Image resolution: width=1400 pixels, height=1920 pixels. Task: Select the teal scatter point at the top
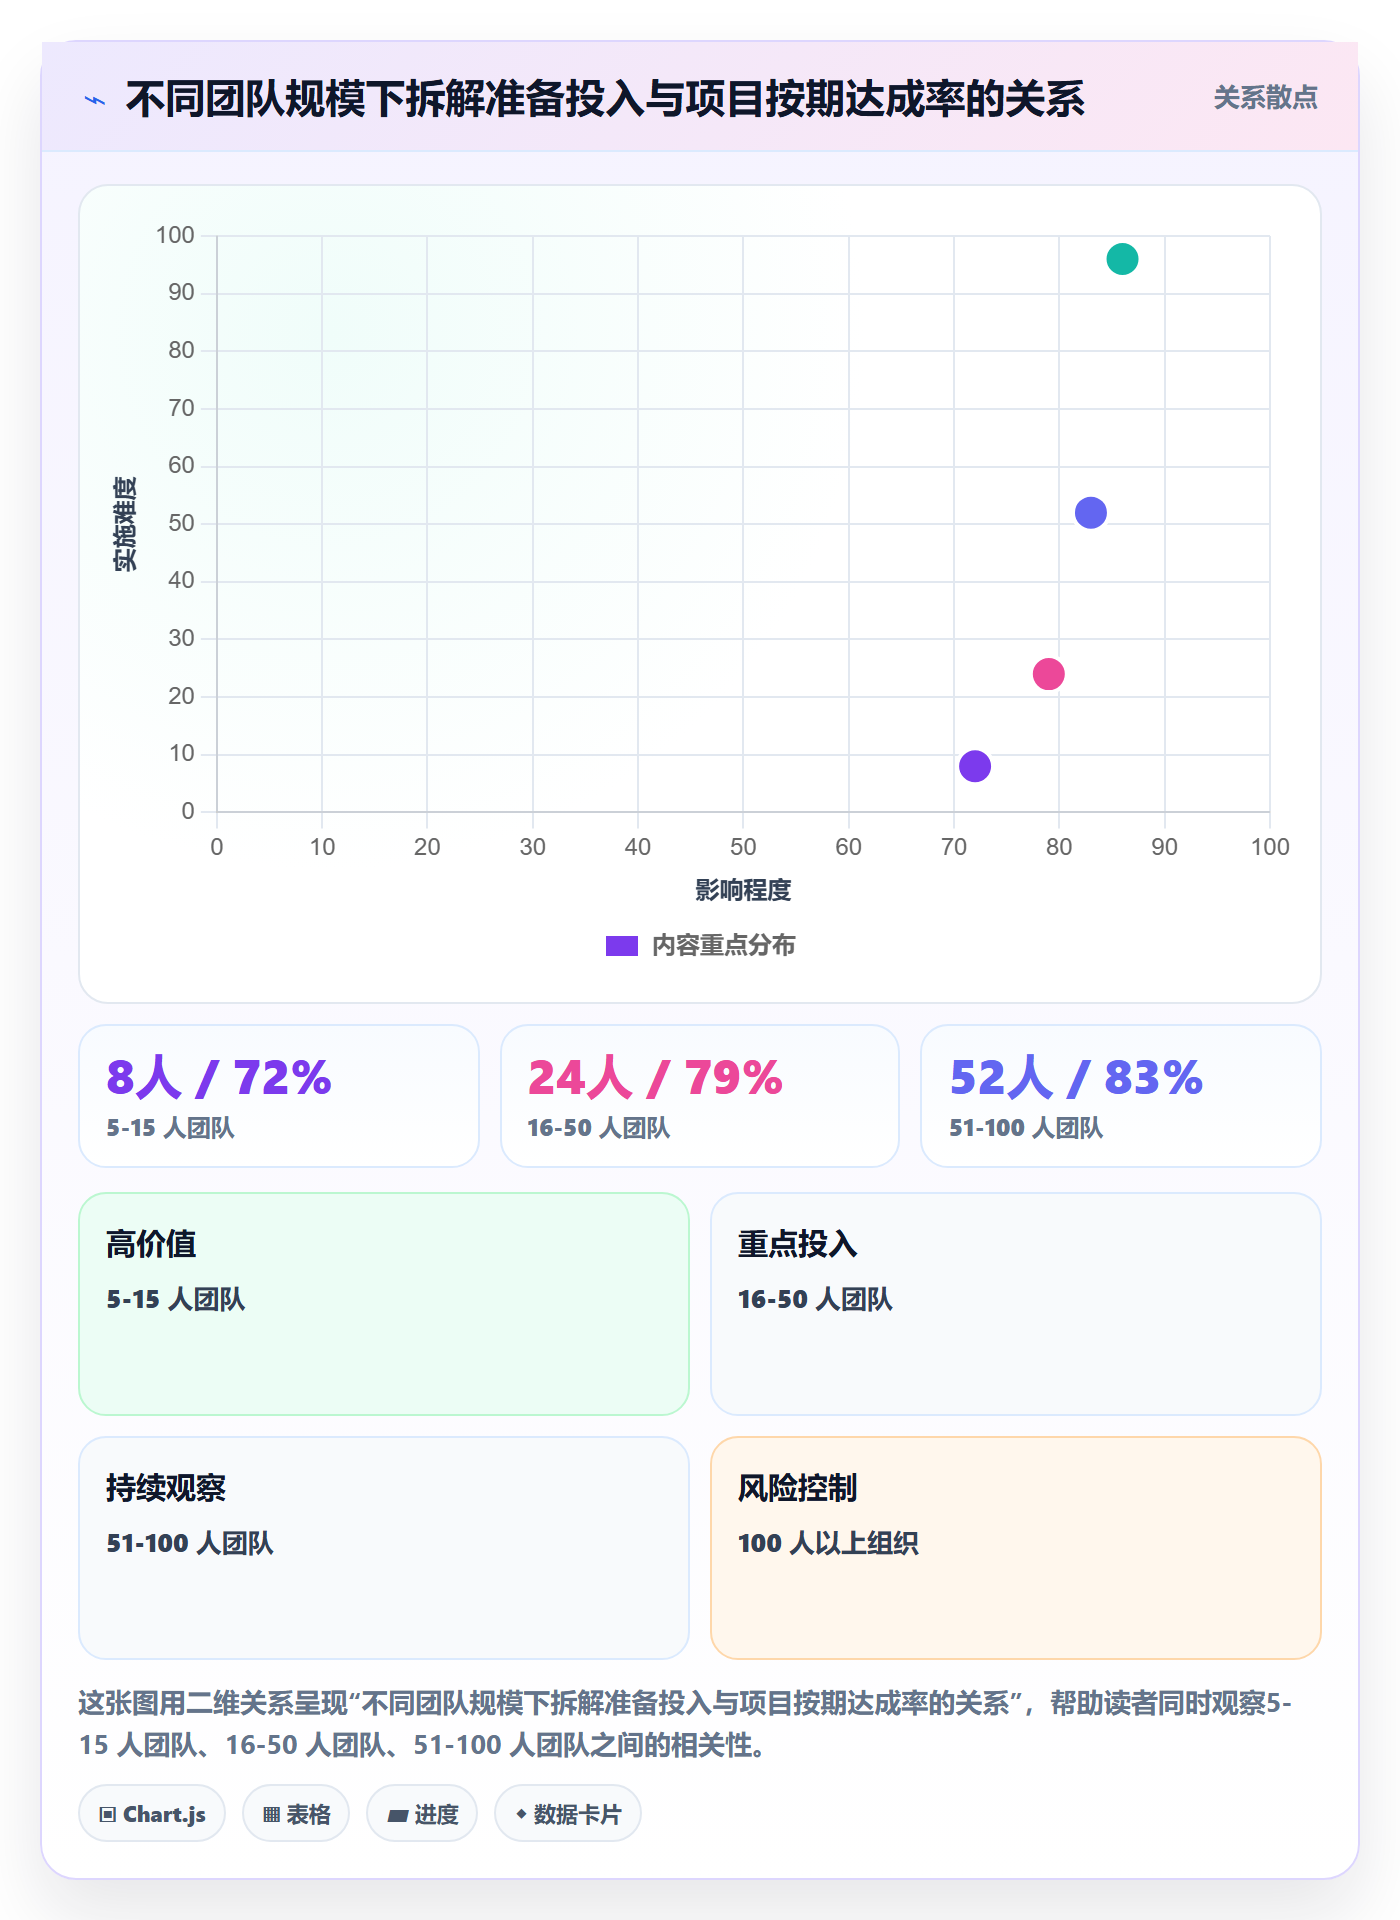[x=1122, y=259]
